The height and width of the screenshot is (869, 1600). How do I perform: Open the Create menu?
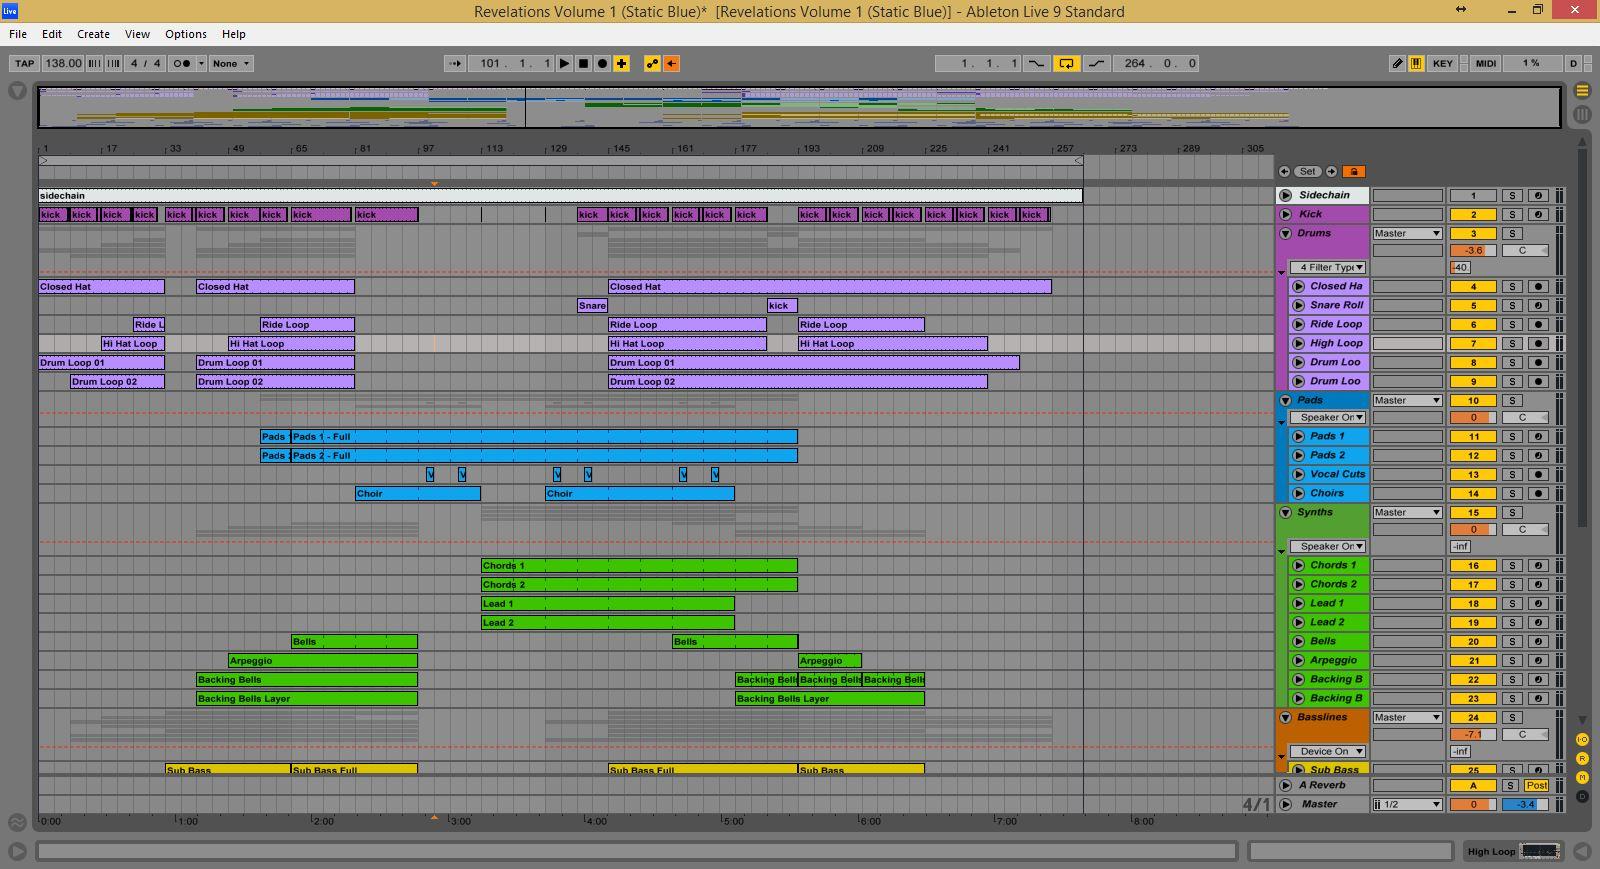(x=93, y=34)
